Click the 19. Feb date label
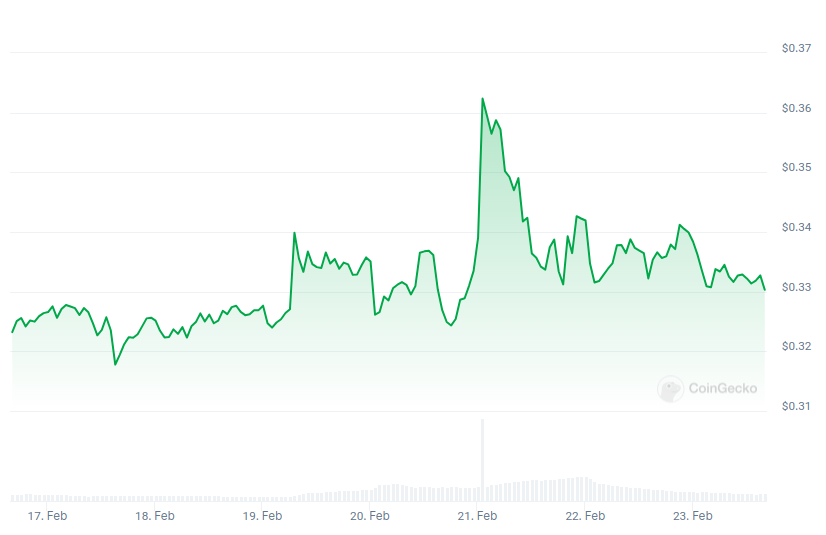Viewport: 826px width, 535px height. [x=262, y=516]
